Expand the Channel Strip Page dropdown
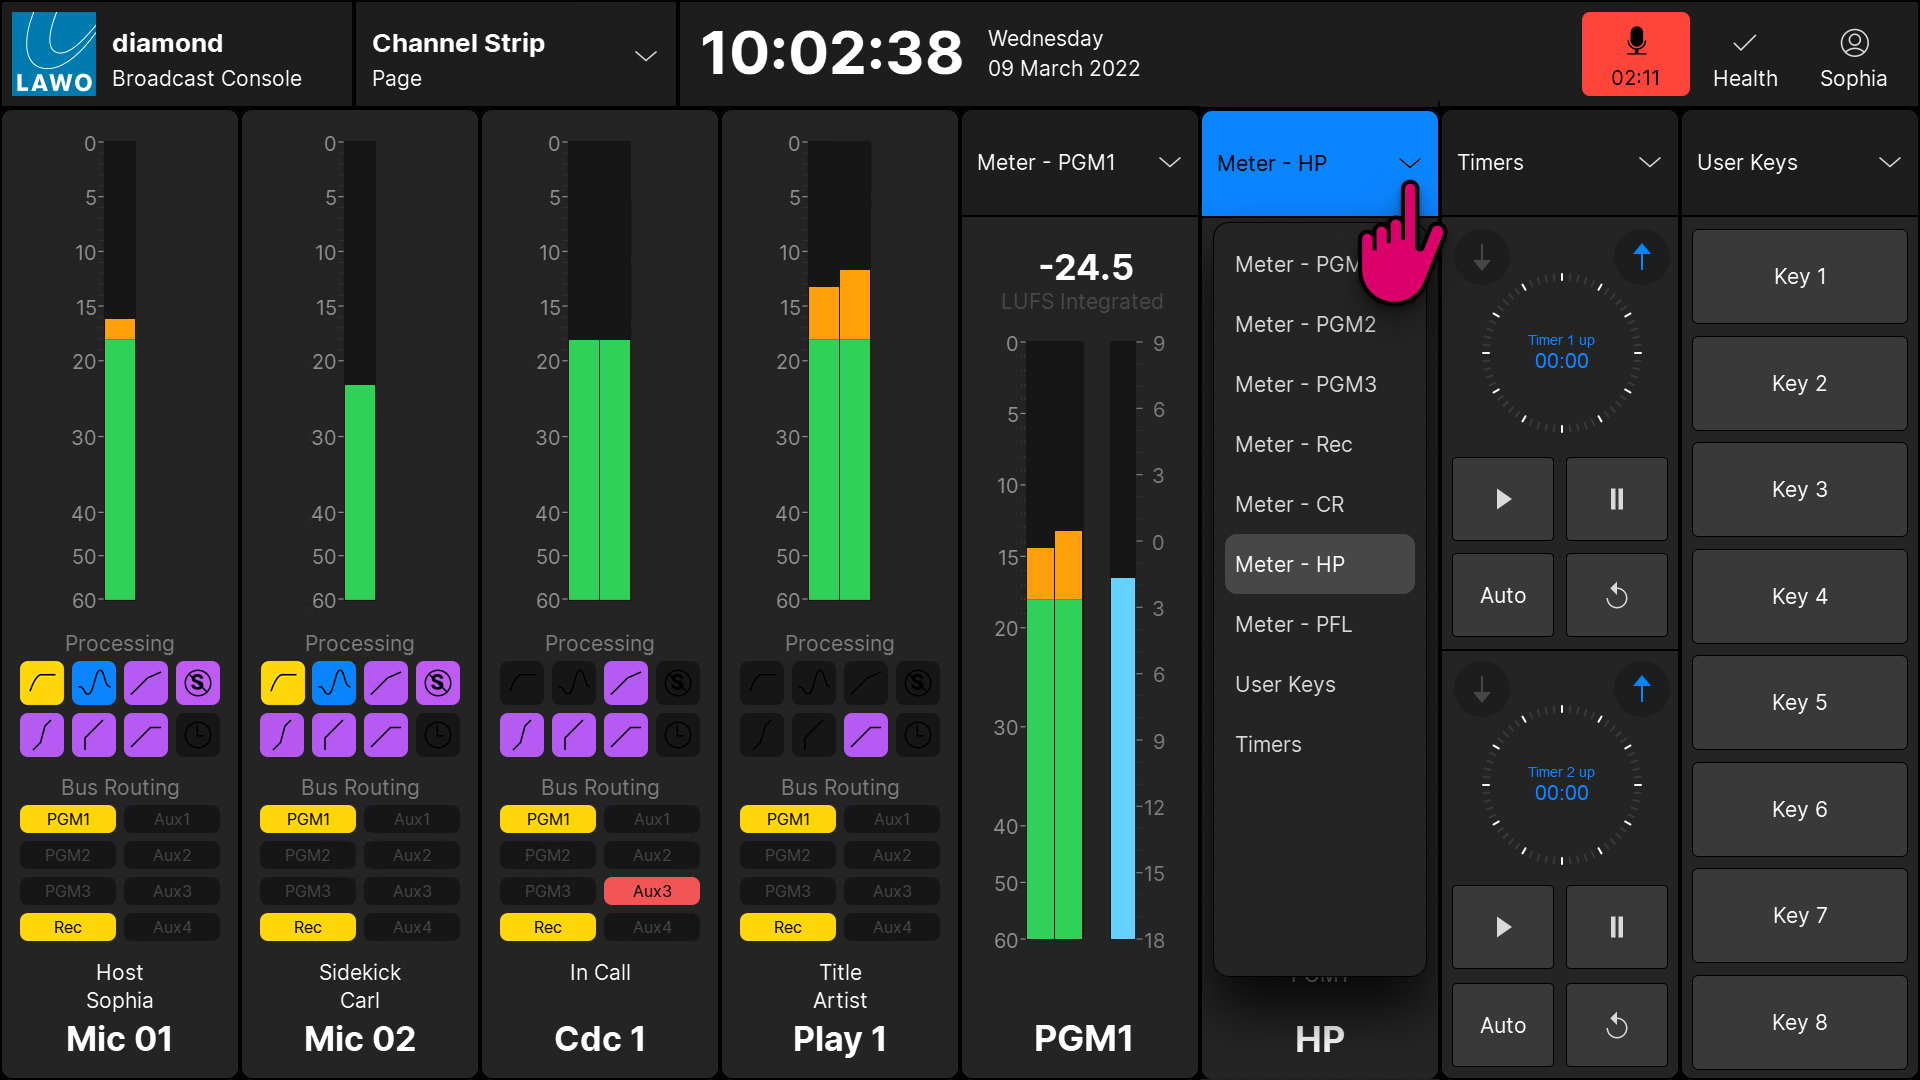Viewport: 1920px width, 1080px height. pos(646,56)
